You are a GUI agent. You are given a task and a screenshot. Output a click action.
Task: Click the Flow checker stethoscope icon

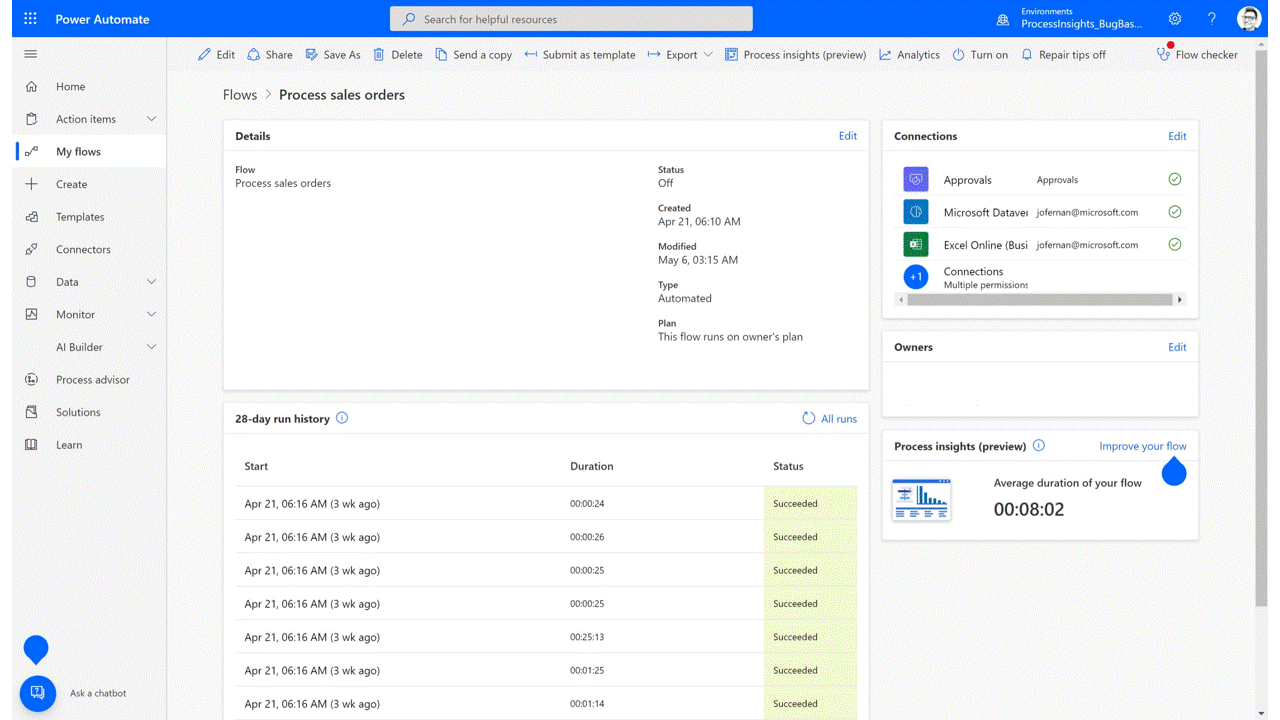pos(1163,55)
